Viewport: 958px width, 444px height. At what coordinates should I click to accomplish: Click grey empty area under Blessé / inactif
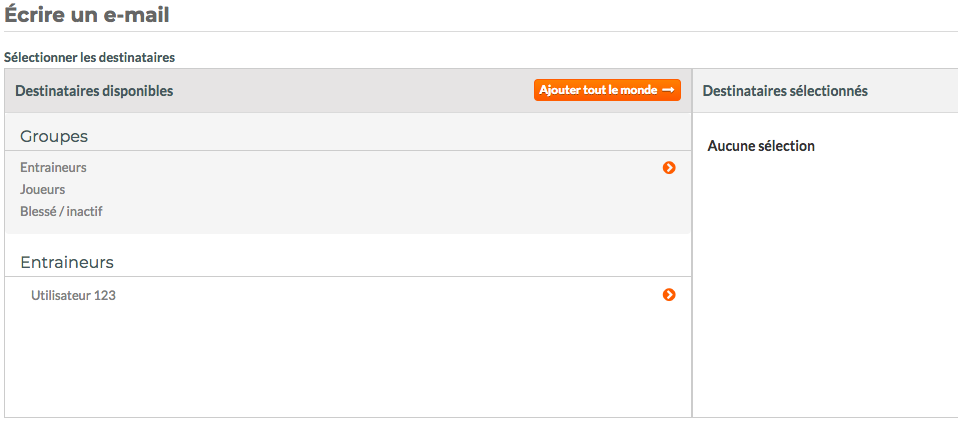348,227
